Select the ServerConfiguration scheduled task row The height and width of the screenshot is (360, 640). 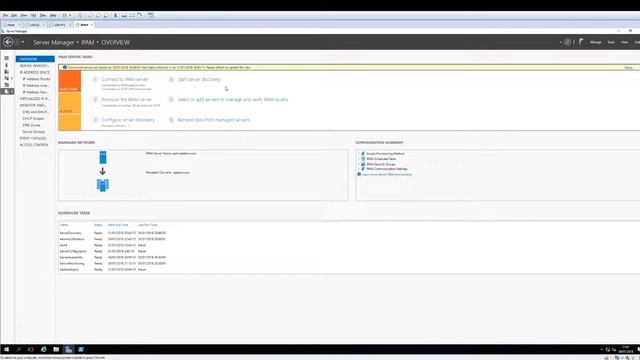[x=113, y=251]
